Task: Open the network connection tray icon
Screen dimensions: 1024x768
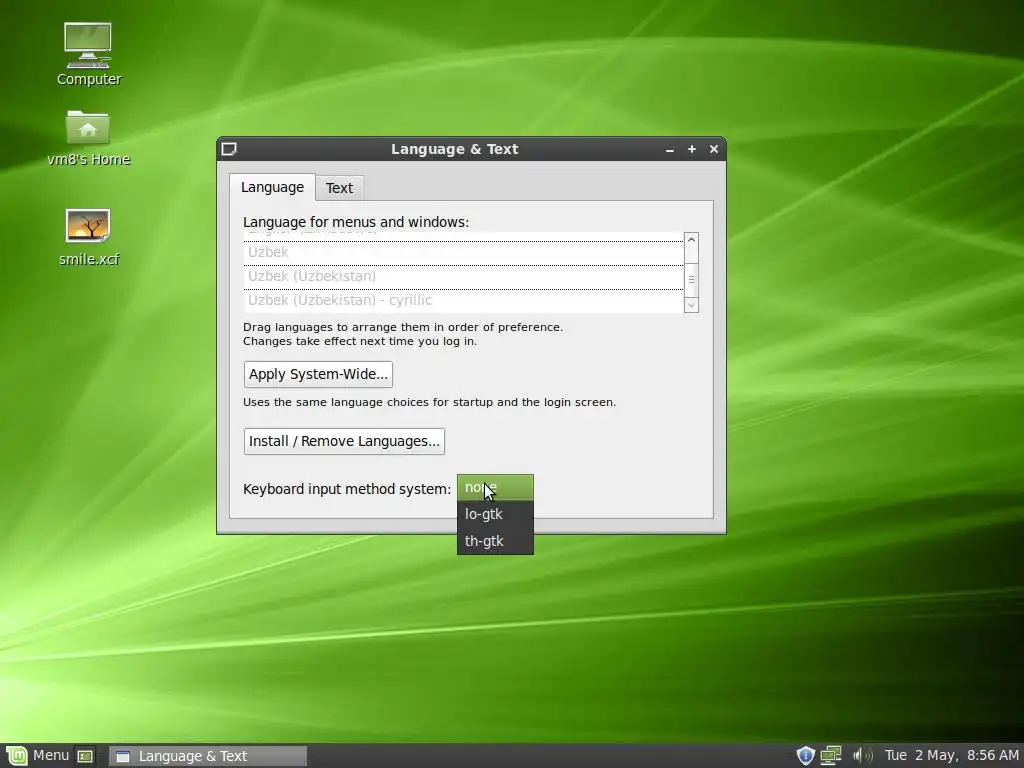Action: point(831,756)
